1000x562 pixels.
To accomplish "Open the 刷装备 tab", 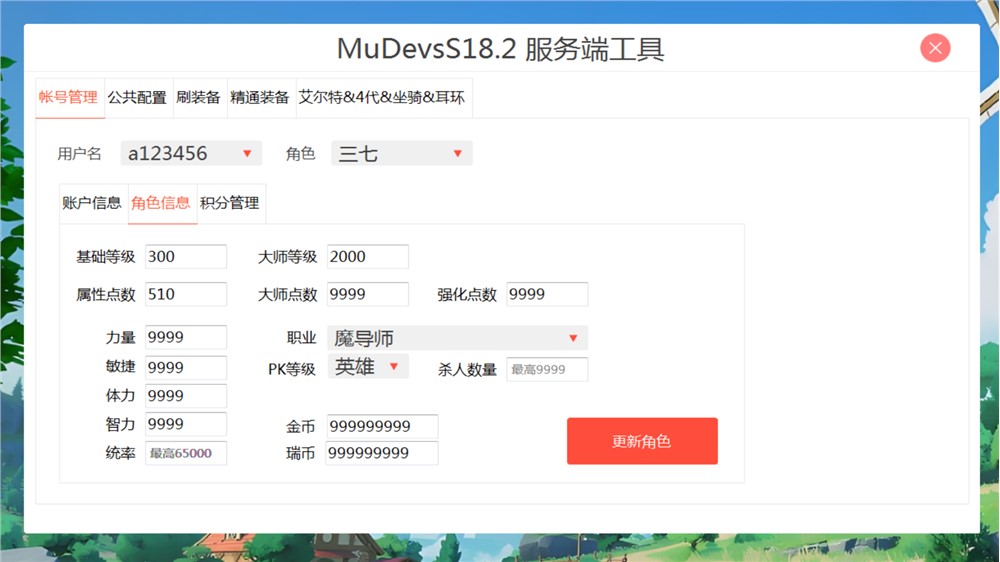I will 199,98.
